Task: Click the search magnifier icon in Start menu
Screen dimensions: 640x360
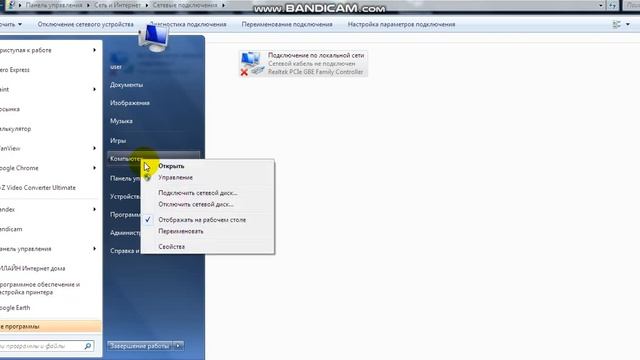Action: click(x=88, y=346)
